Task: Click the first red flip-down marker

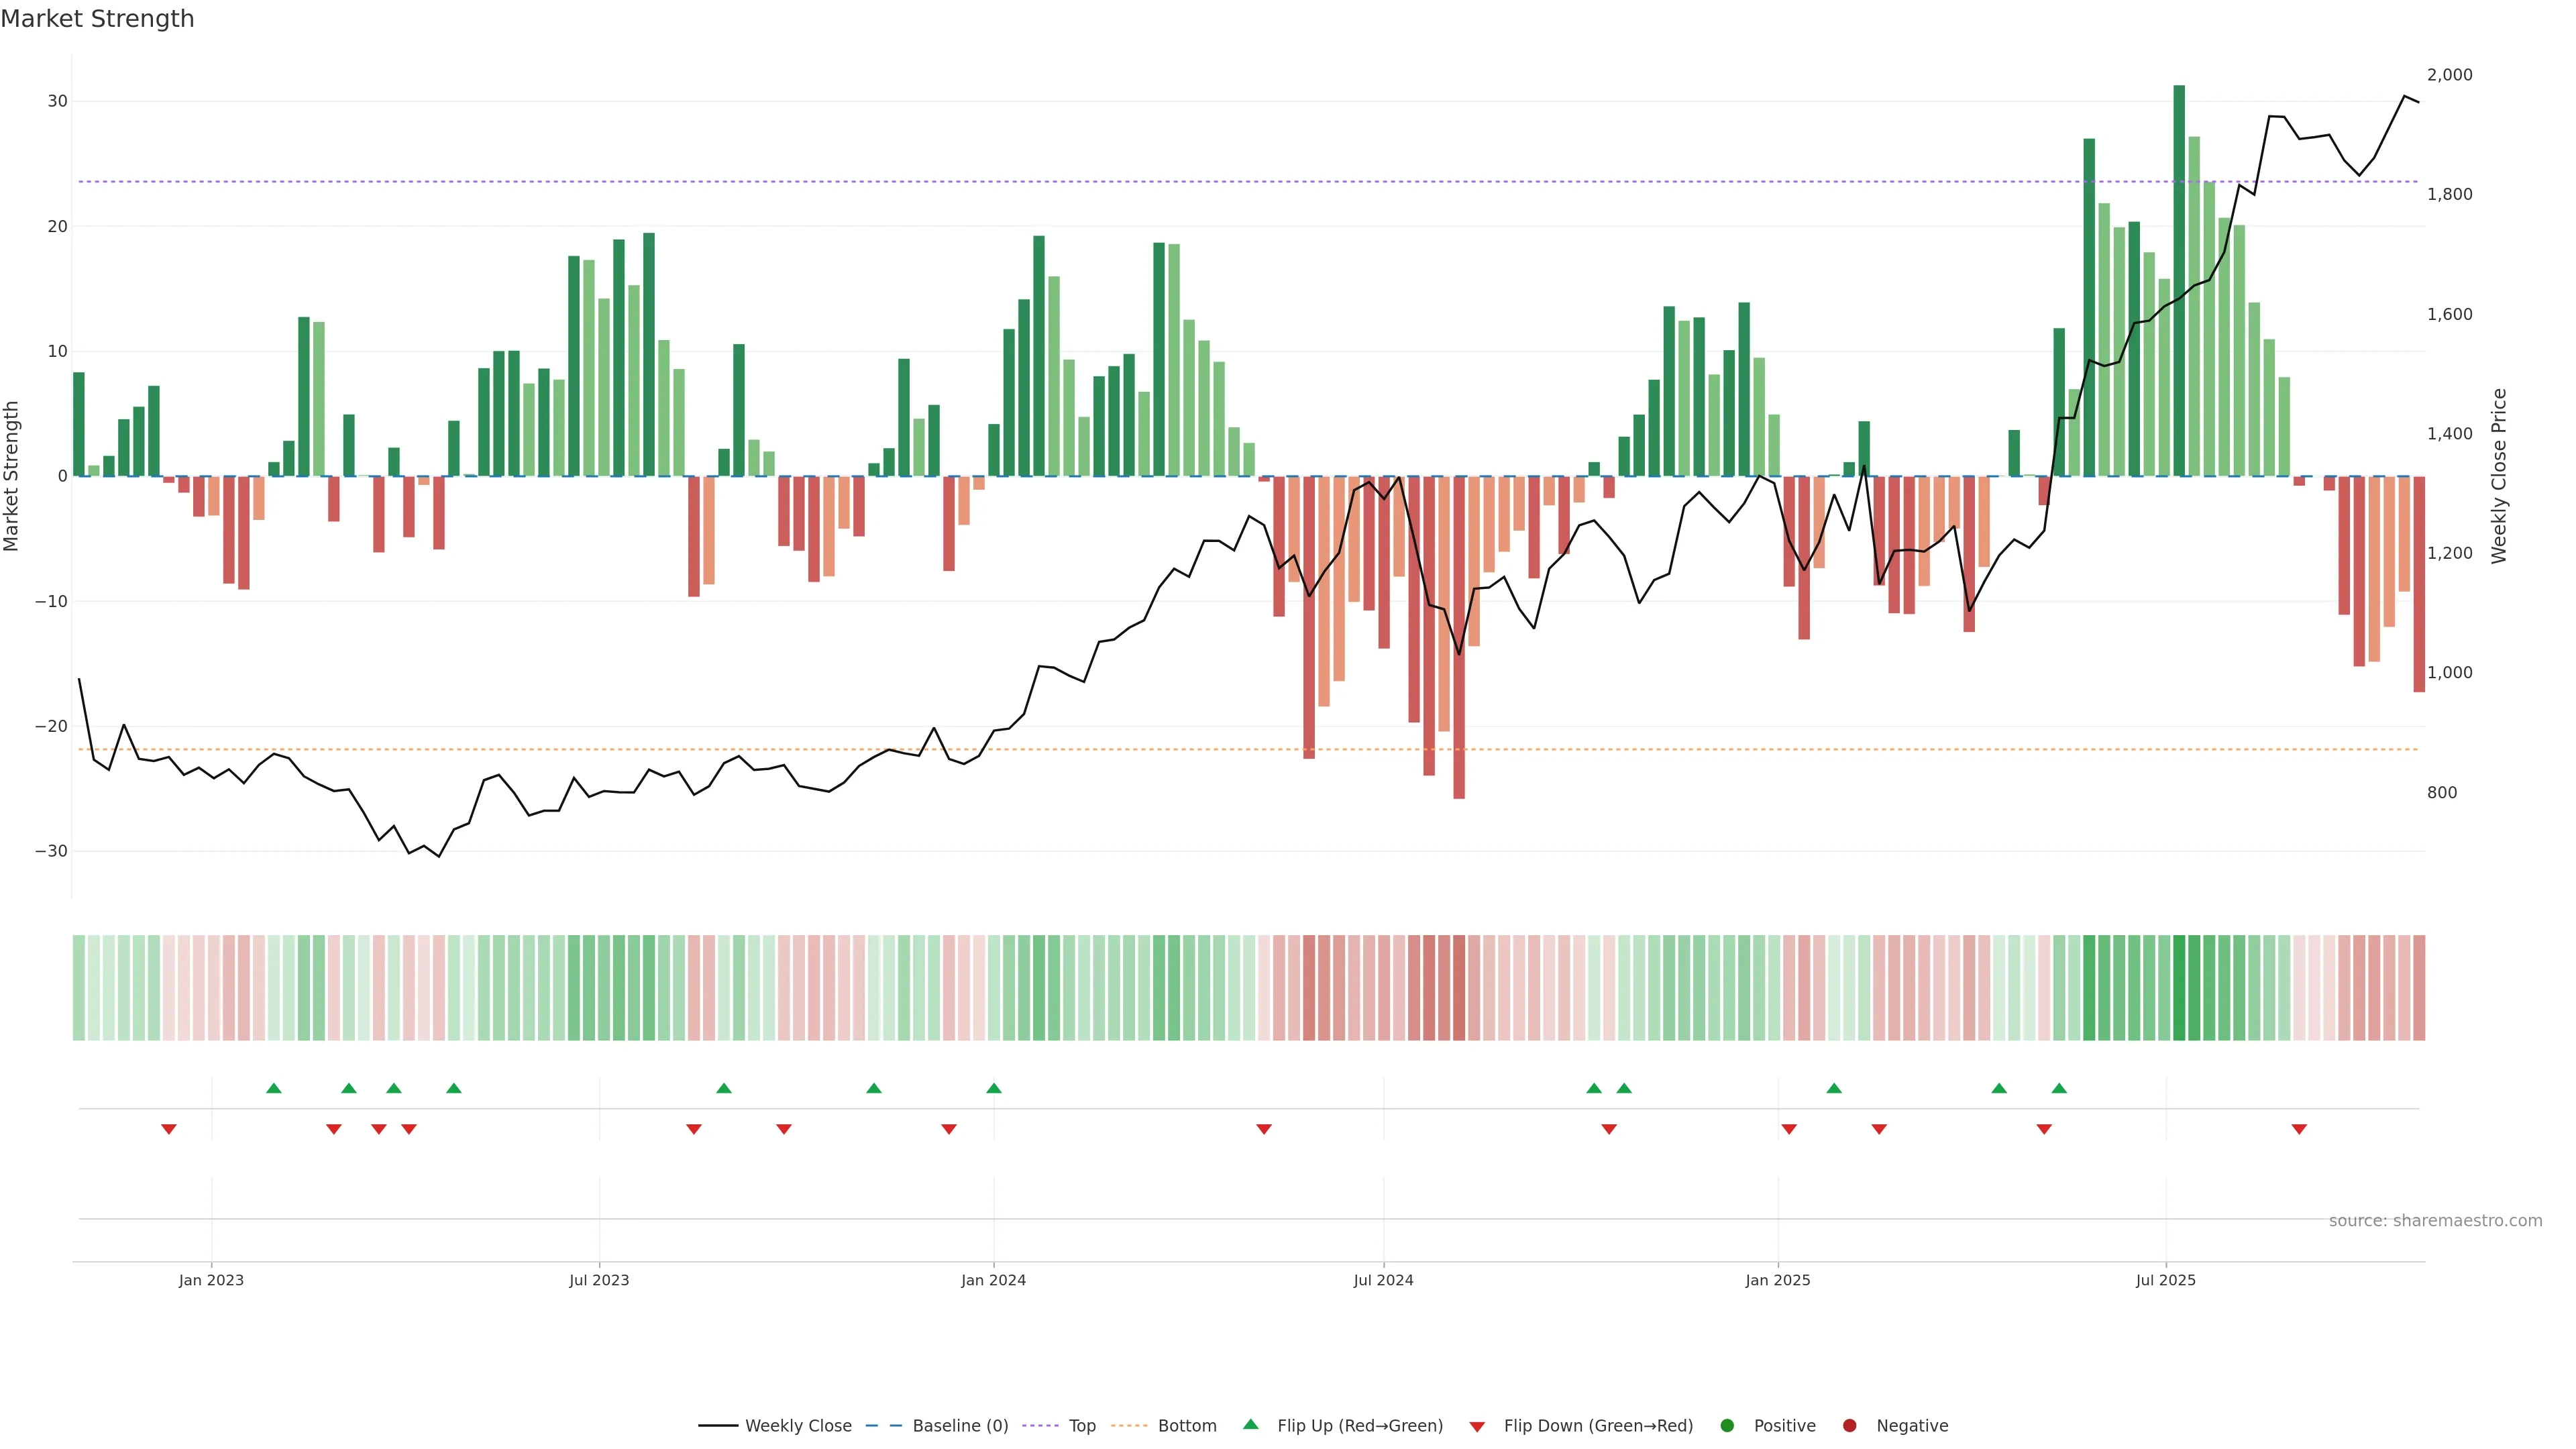Action: tap(169, 1129)
